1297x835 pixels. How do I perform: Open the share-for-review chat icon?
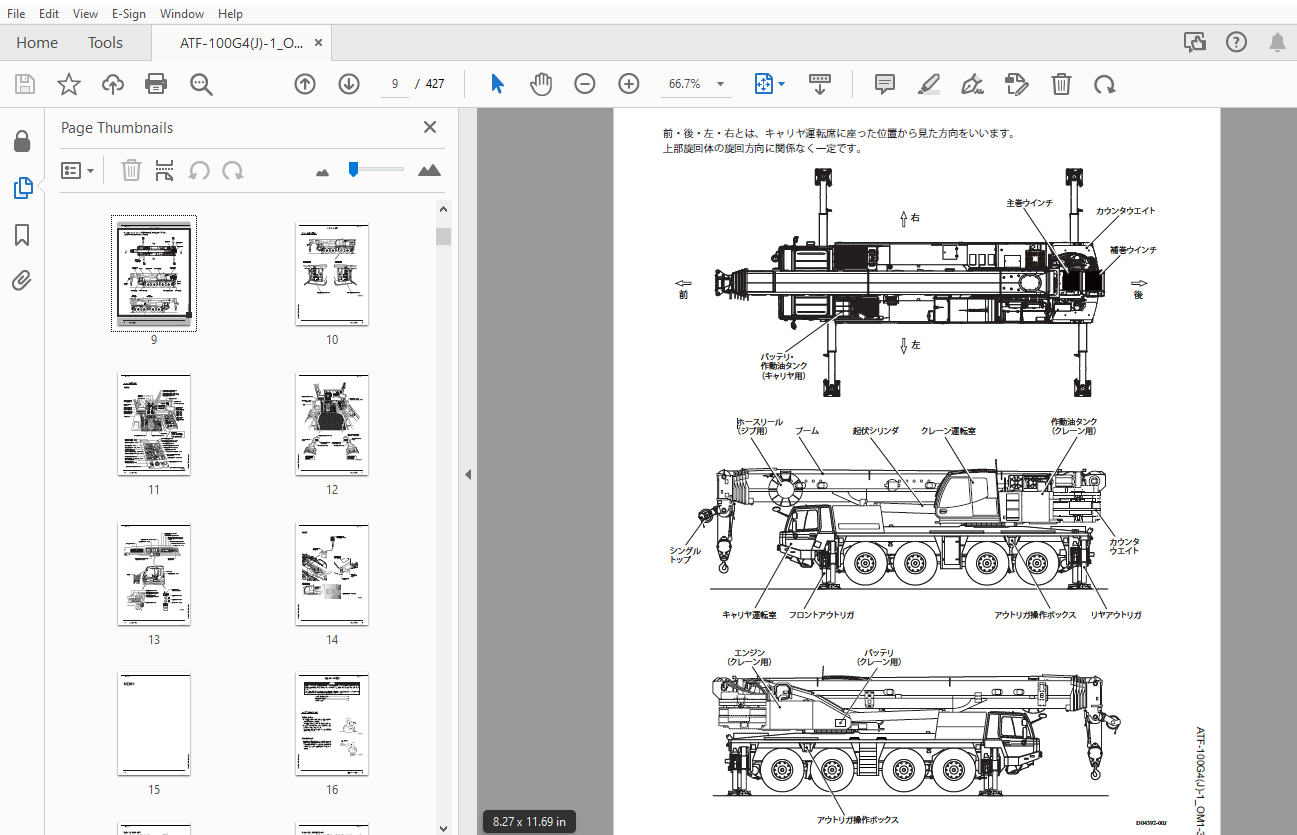[1195, 42]
